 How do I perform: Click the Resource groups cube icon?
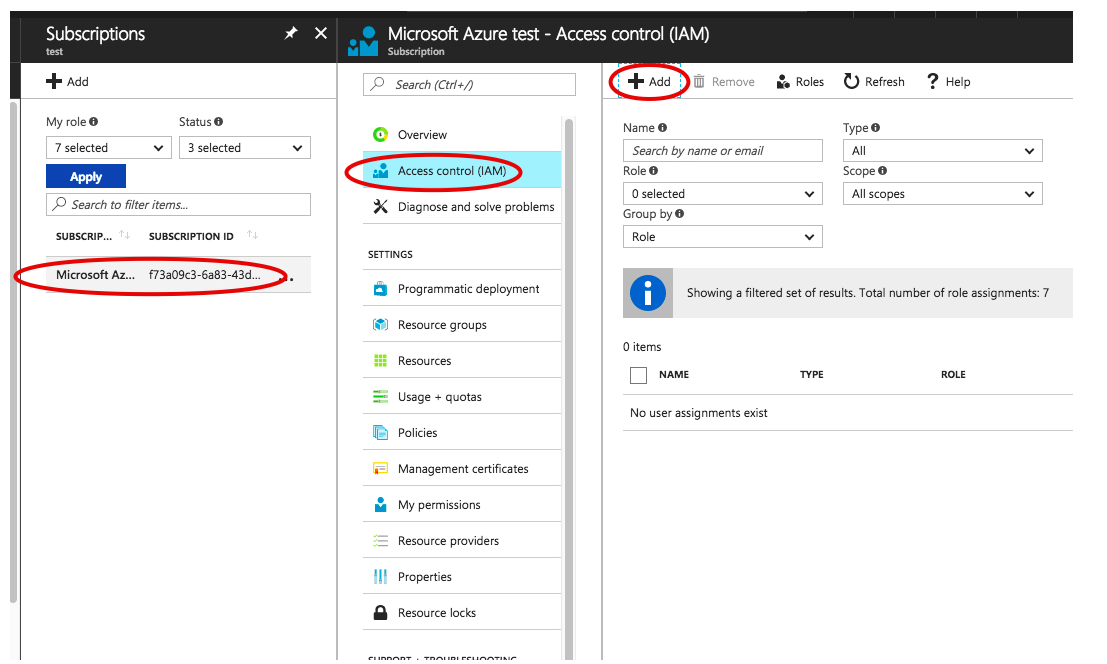(381, 325)
